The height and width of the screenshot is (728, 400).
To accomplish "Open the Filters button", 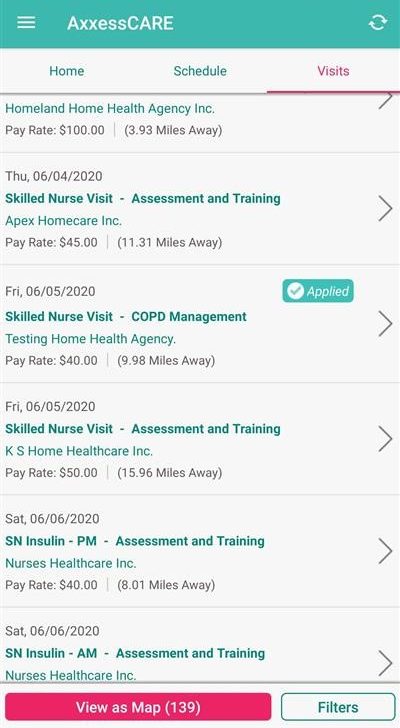I will pyautogui.click(x=338, y=707).
